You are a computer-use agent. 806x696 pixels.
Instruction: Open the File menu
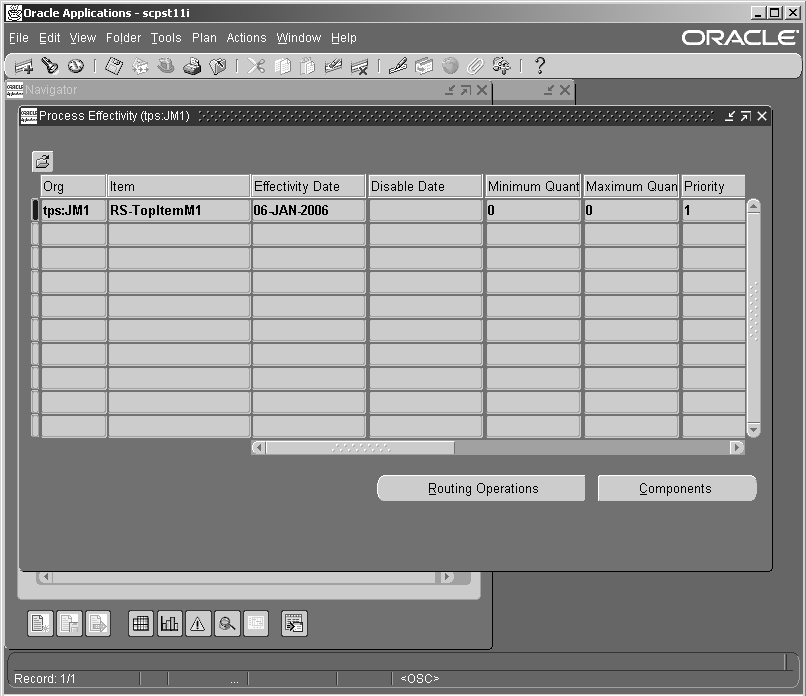pyautogui.click(x=19, y=38)
